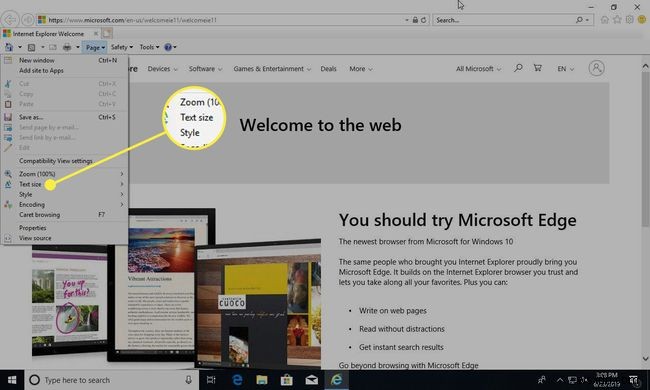
Task: Open the Page menu in command bar
Action: (95, 47)
